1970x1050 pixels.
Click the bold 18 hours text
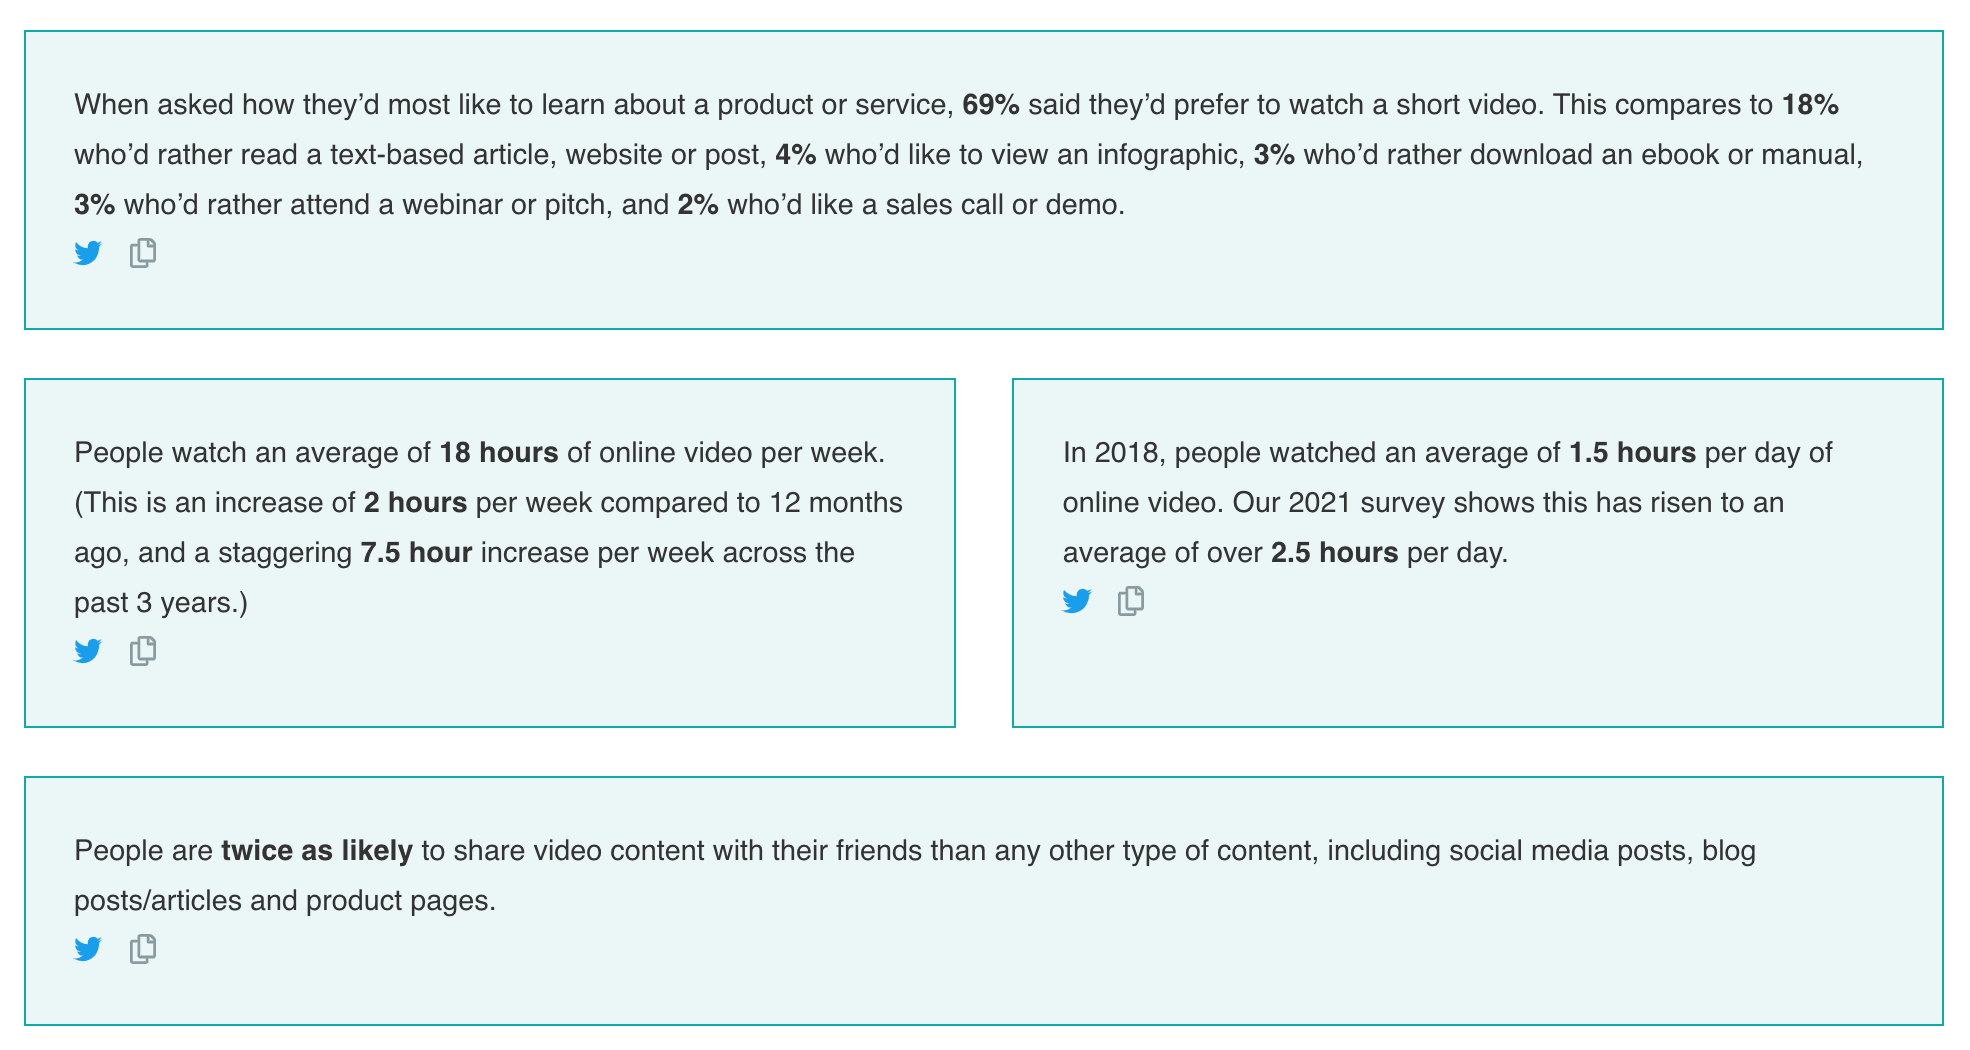[x=499, y=453]
